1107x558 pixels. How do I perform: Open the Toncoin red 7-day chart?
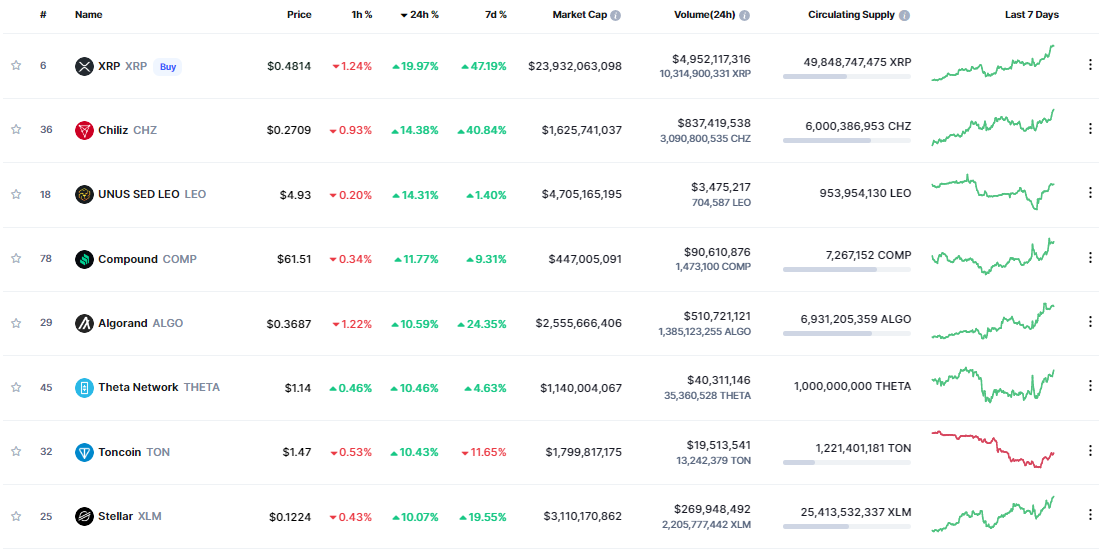point(993,449)
